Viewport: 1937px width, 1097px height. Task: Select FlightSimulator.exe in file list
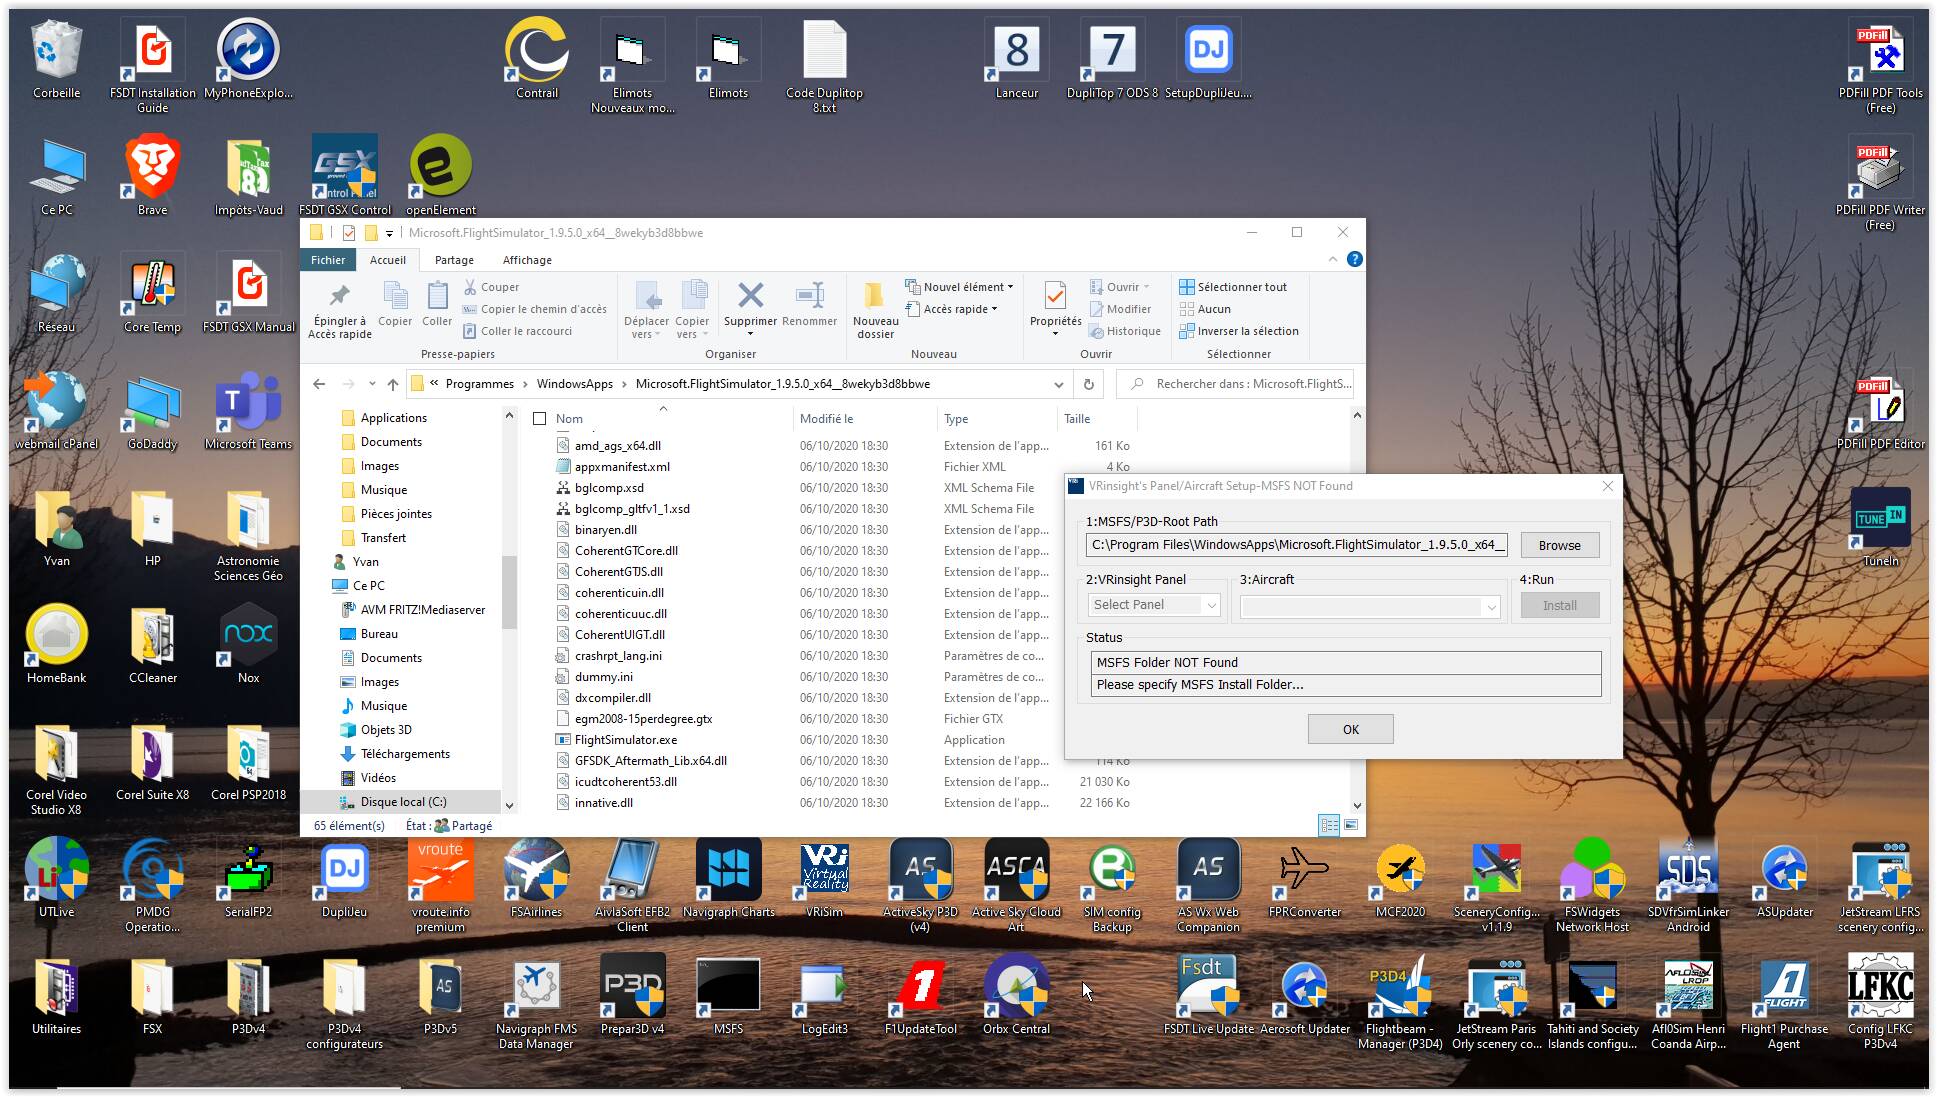click(626, 740)
